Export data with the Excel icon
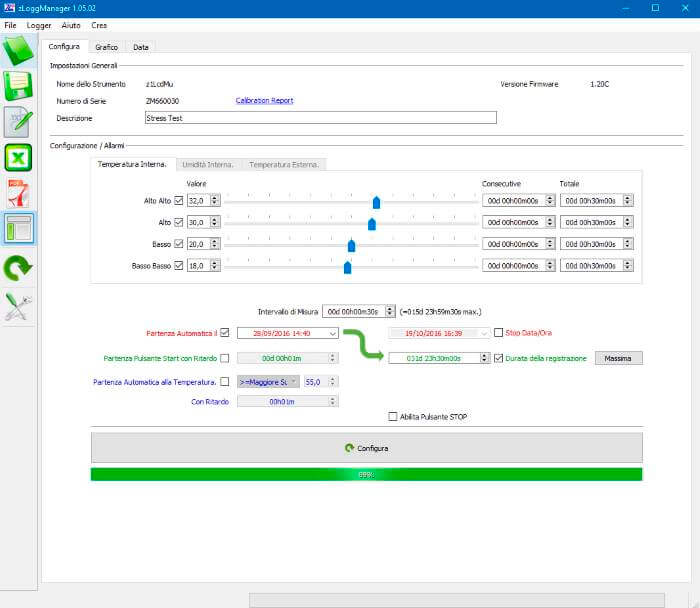Screen dimensions: 700x608 pos(19,159)
